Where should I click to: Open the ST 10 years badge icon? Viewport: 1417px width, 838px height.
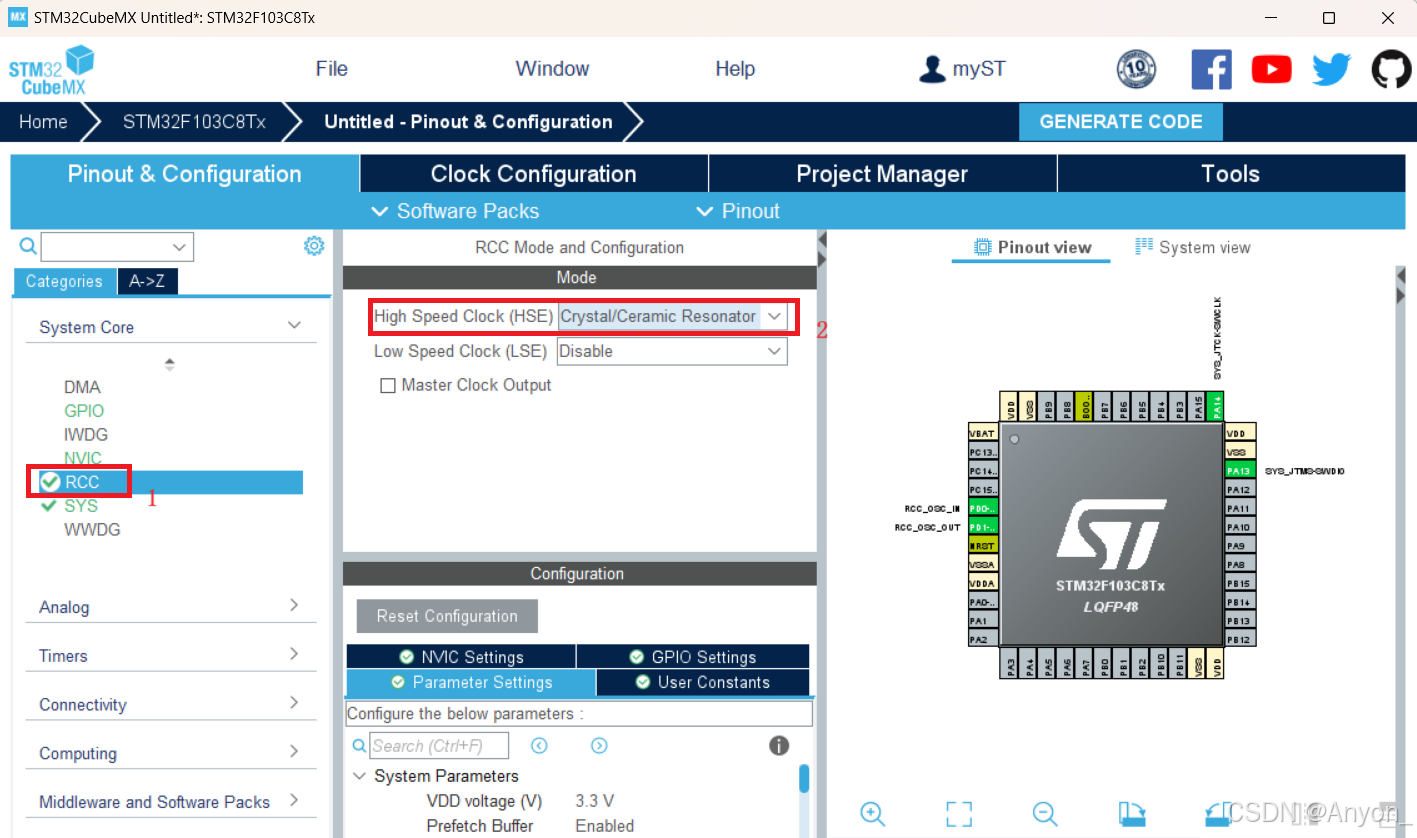click(x=1136, y=70)
